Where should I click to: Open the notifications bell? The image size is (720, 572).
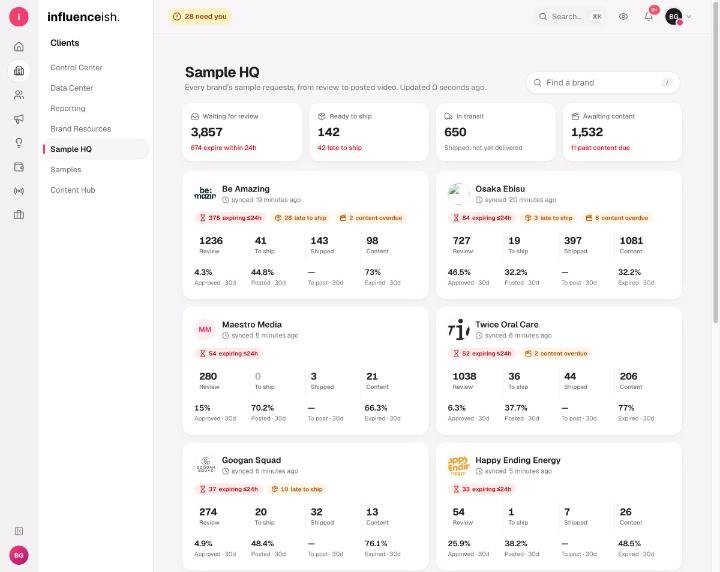(648, 17)
